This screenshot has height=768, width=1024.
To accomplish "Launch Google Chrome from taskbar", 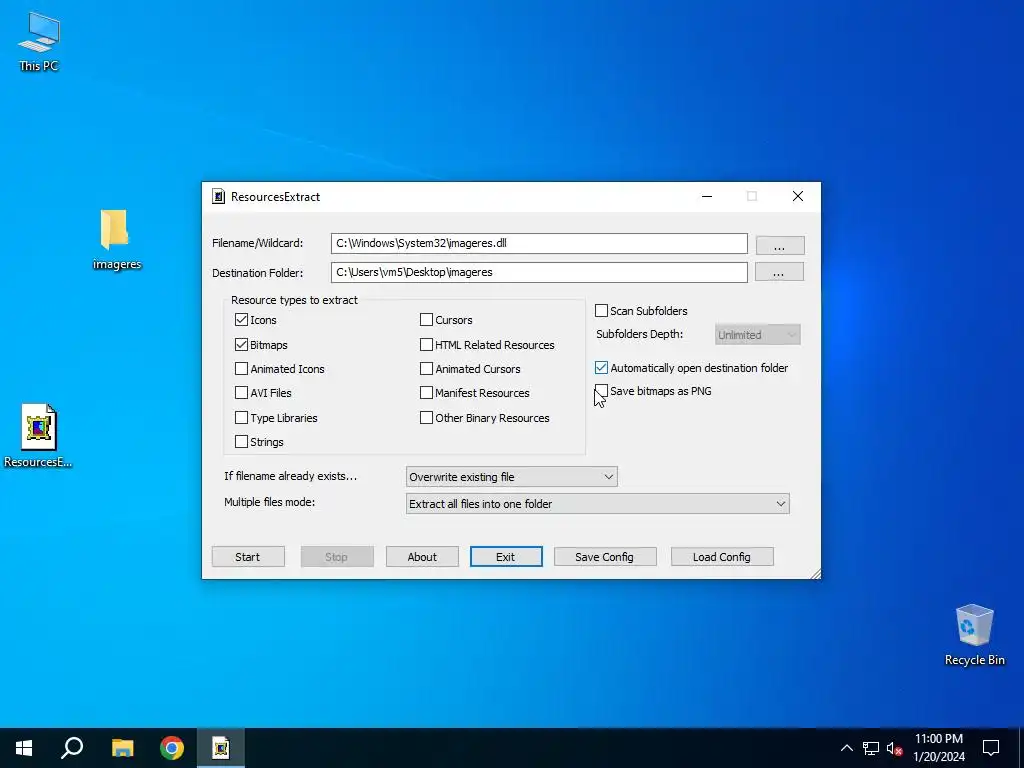I will (x=172, y=748).
